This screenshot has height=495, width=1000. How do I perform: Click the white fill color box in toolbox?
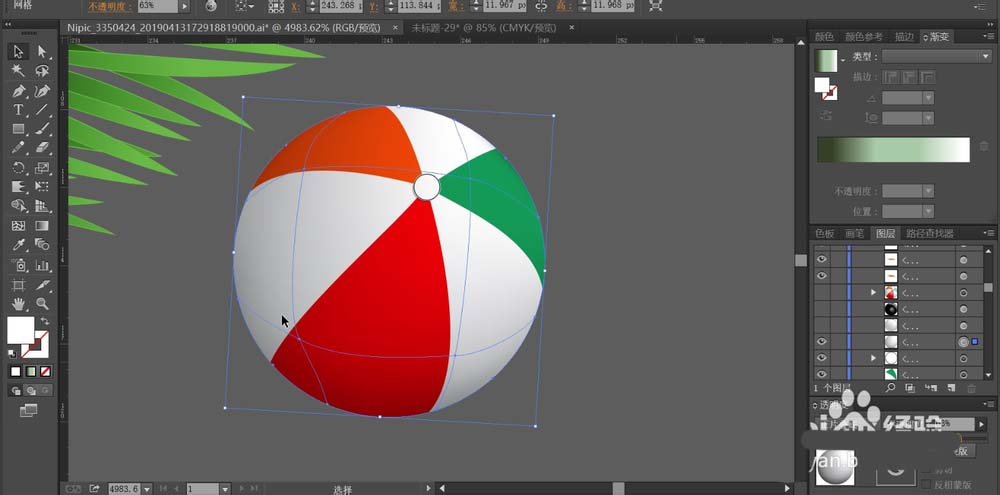coord(20,330)
